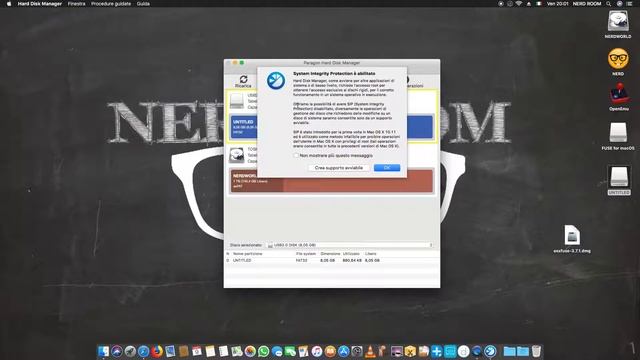Open Firefox from the dock
The width and height of the screenshot is (640, 360).
click(157, 351)
